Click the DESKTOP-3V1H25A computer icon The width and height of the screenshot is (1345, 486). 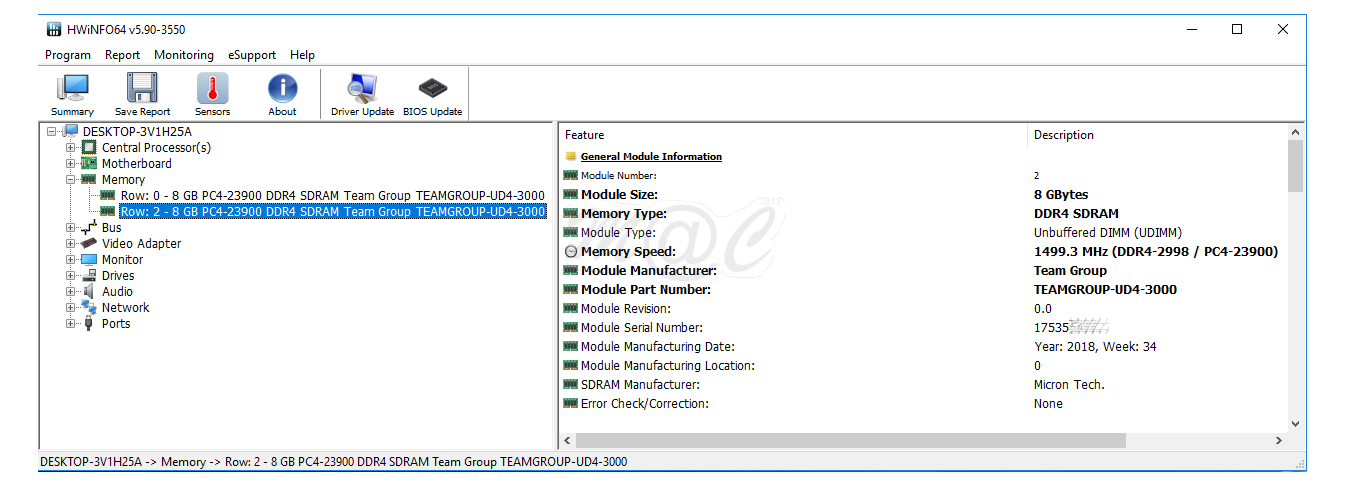point(70,131)
